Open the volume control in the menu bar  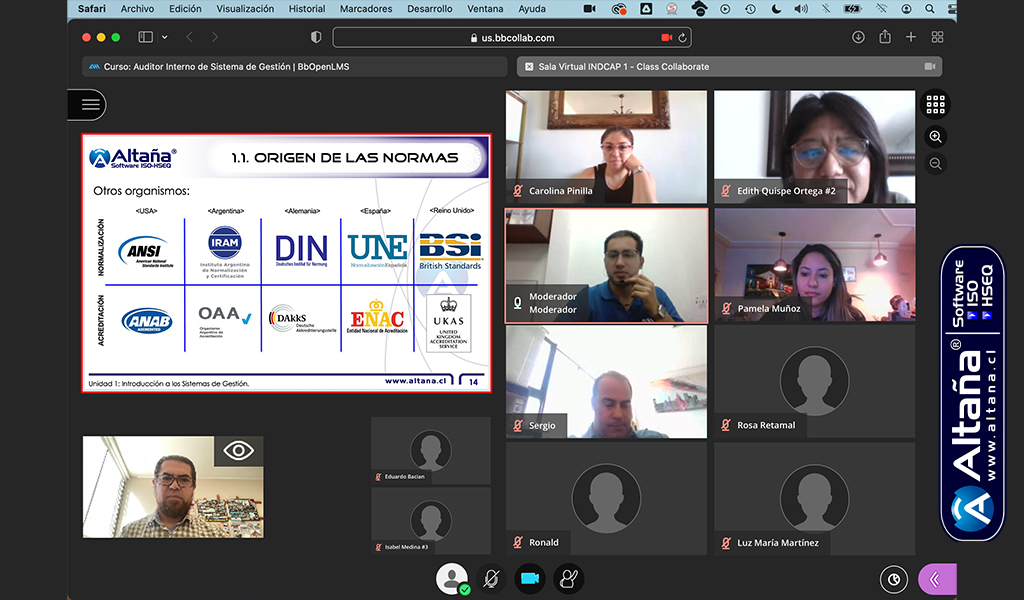point(801,8)
